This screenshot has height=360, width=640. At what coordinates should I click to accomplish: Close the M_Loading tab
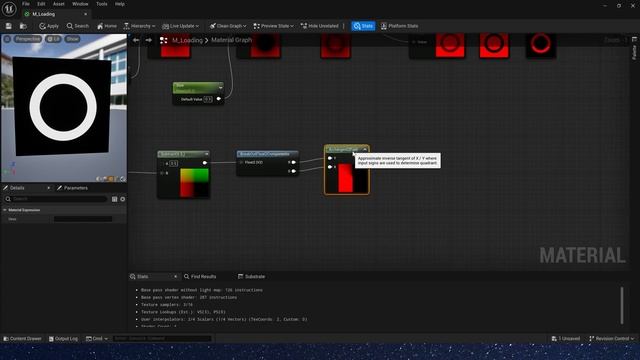click(85, 14)
